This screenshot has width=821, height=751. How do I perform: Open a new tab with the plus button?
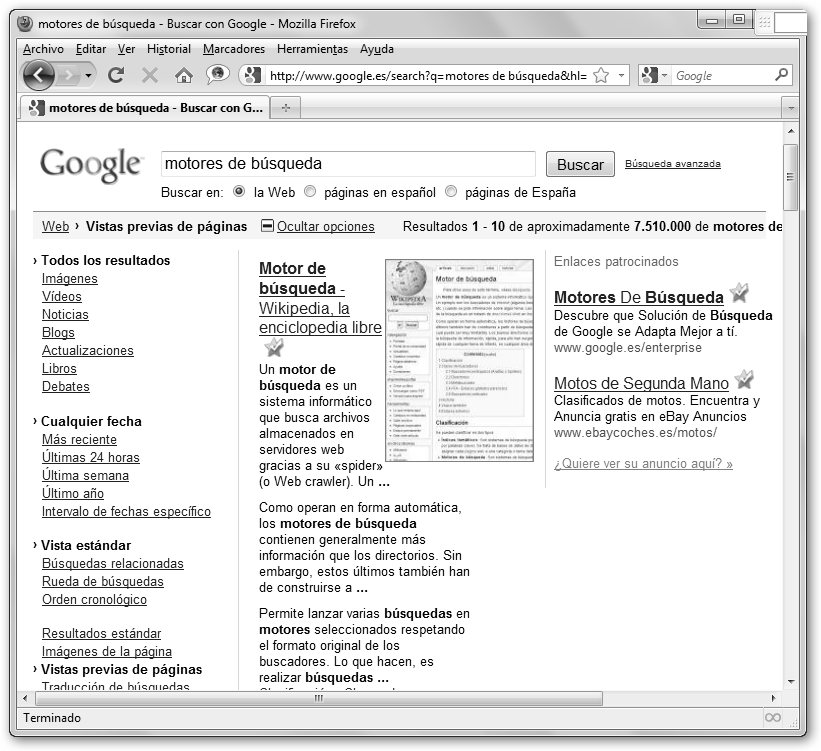pyautogui.click(x=285, y=108)
